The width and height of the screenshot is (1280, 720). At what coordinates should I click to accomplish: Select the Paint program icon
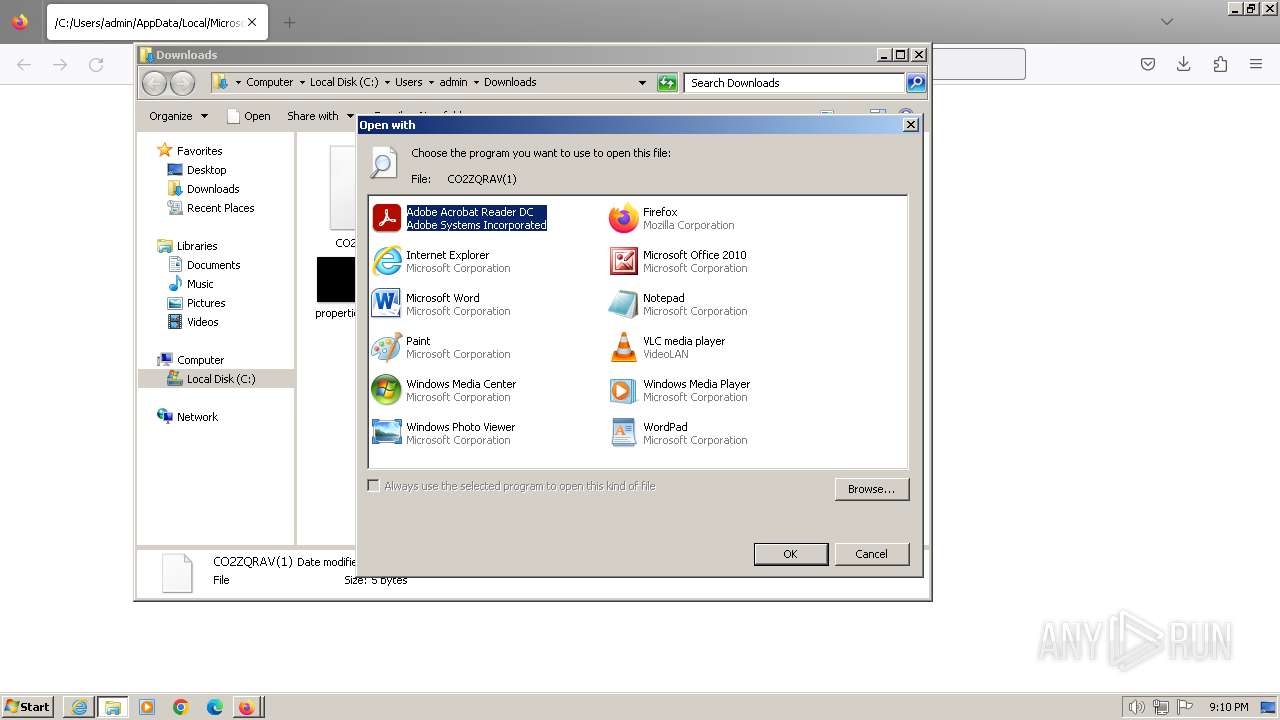386,347
